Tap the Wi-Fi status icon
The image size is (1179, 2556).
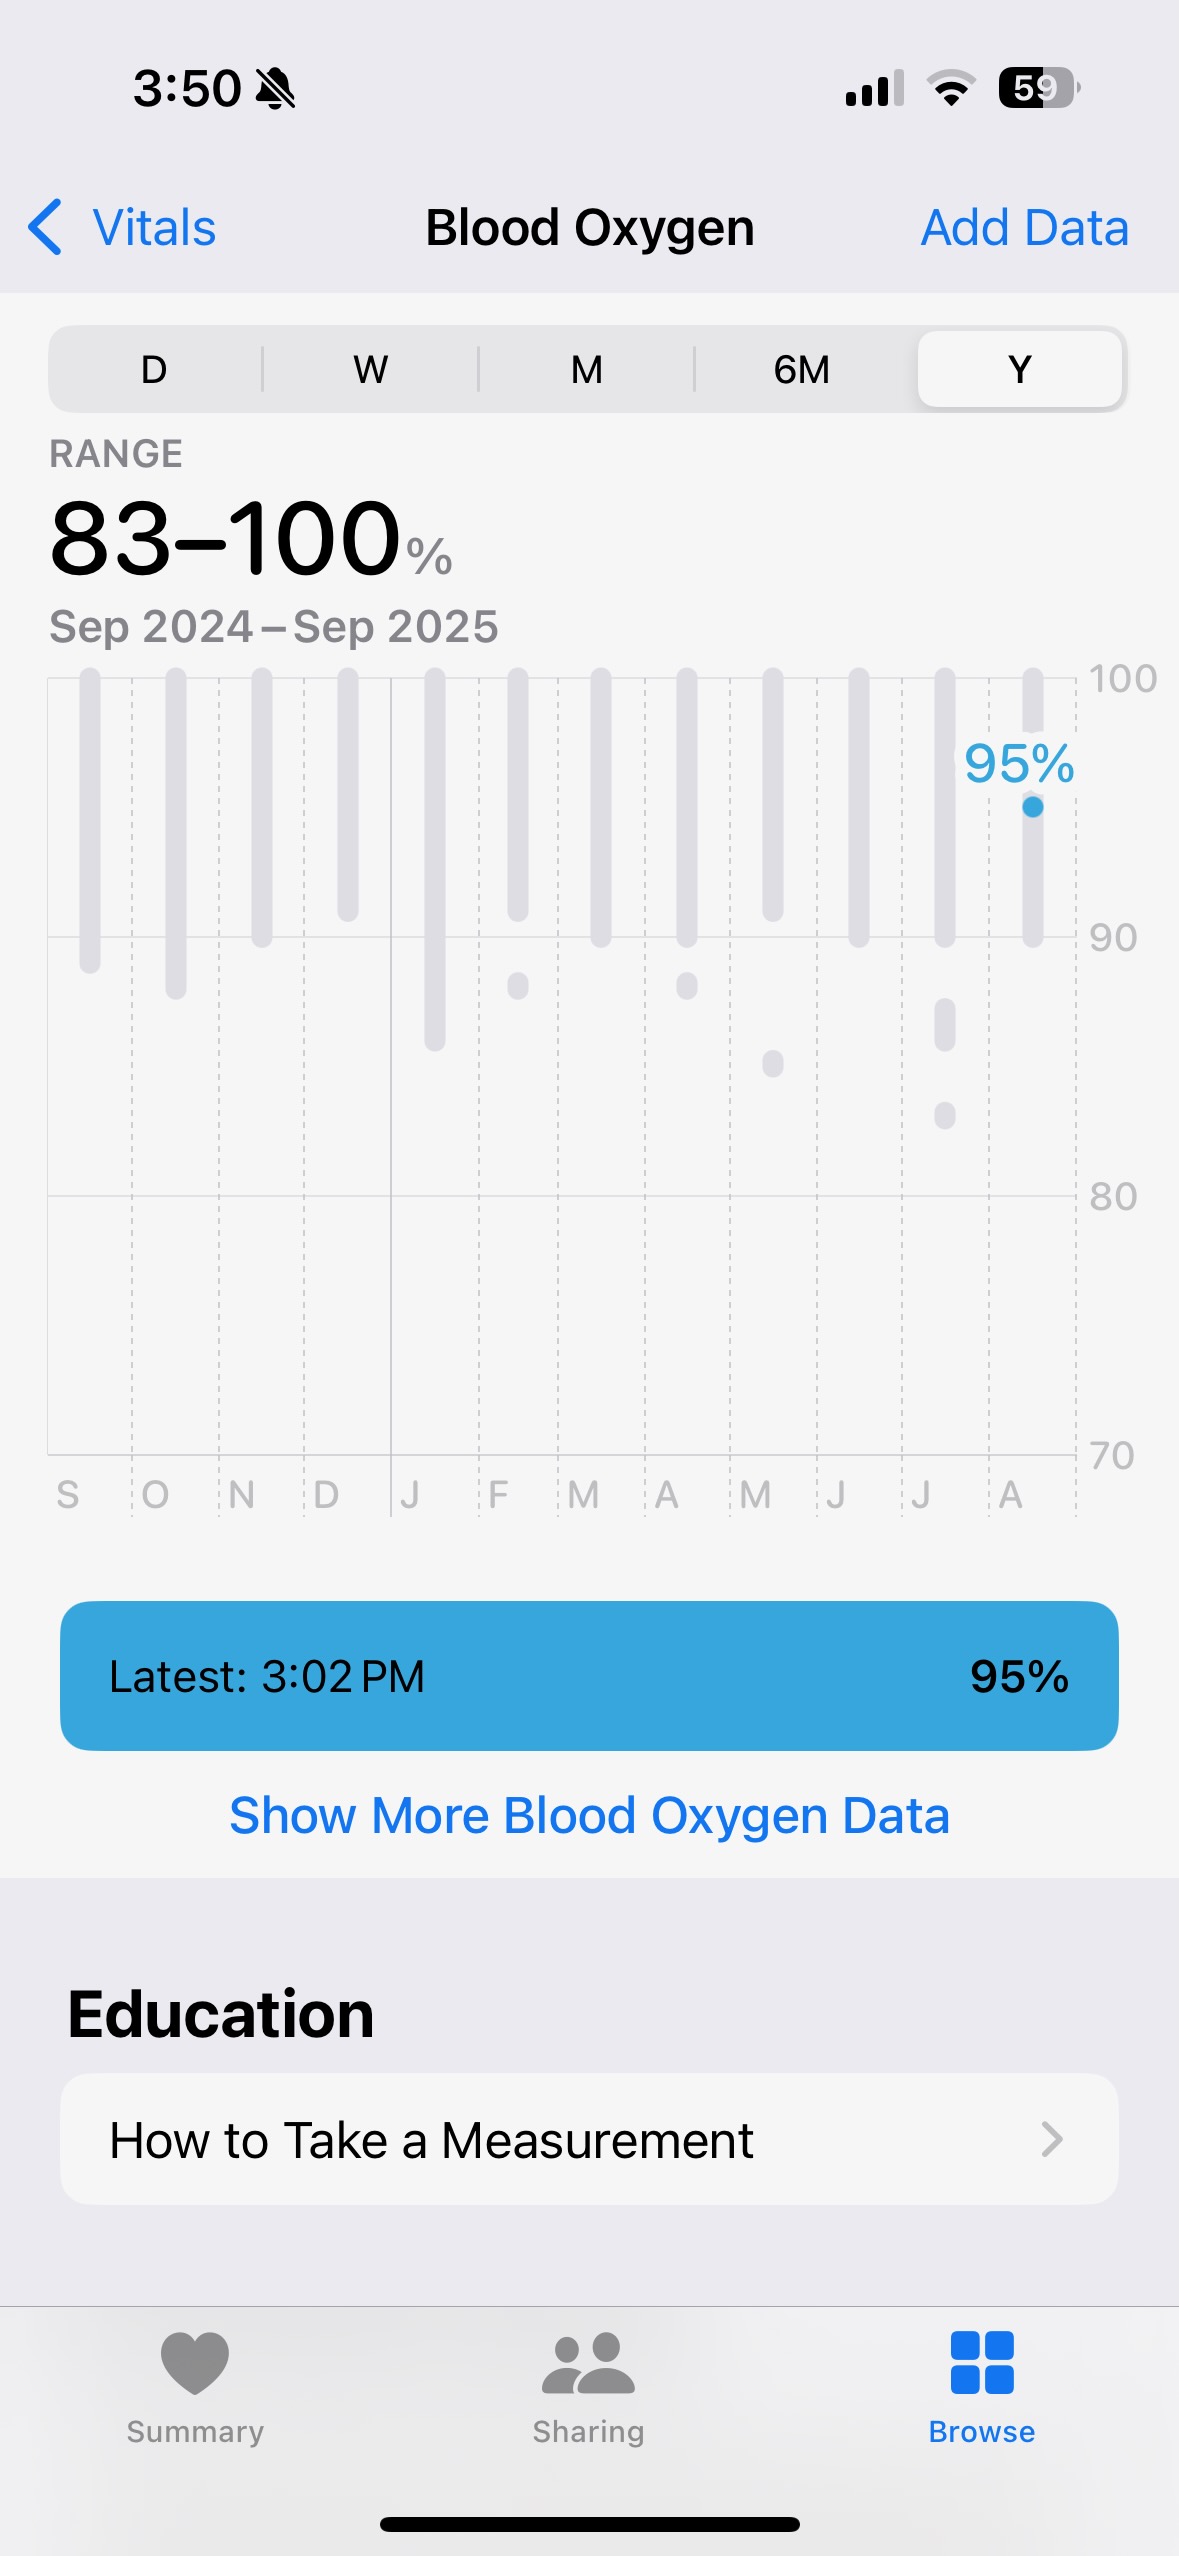[x=951, y=89]
